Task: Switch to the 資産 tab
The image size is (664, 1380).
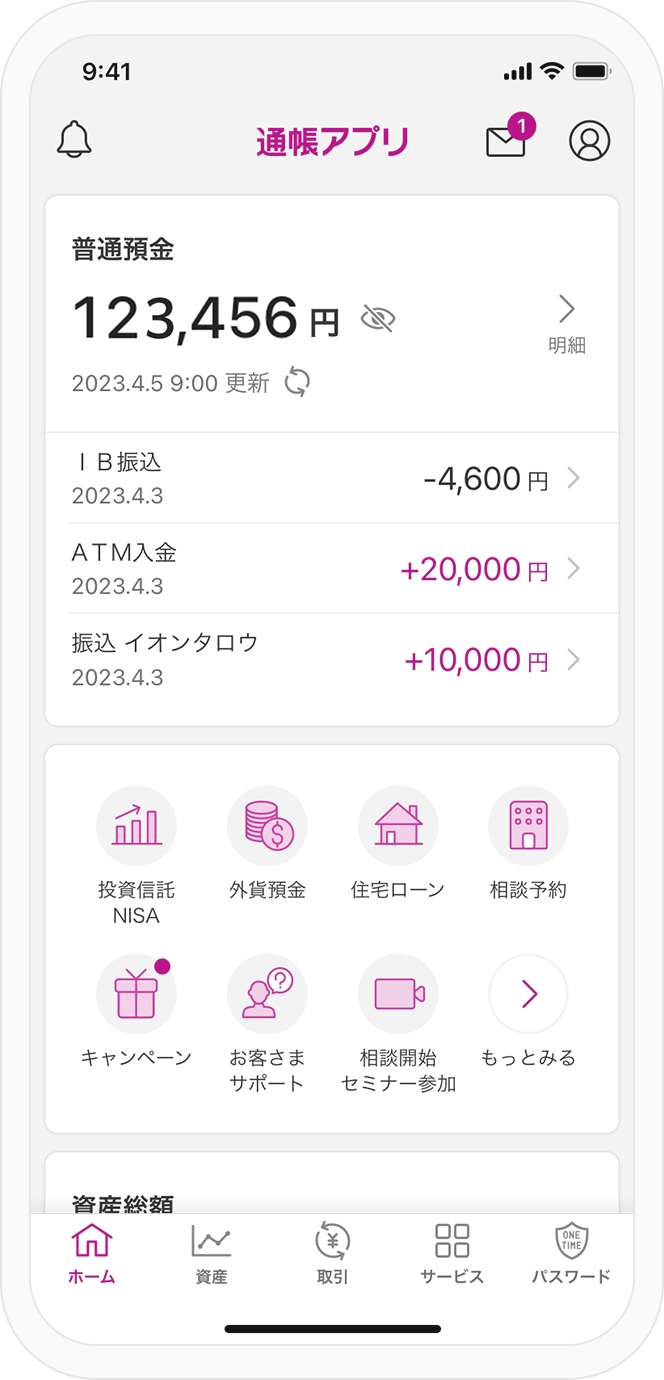Action: [x=211, y=1254]
